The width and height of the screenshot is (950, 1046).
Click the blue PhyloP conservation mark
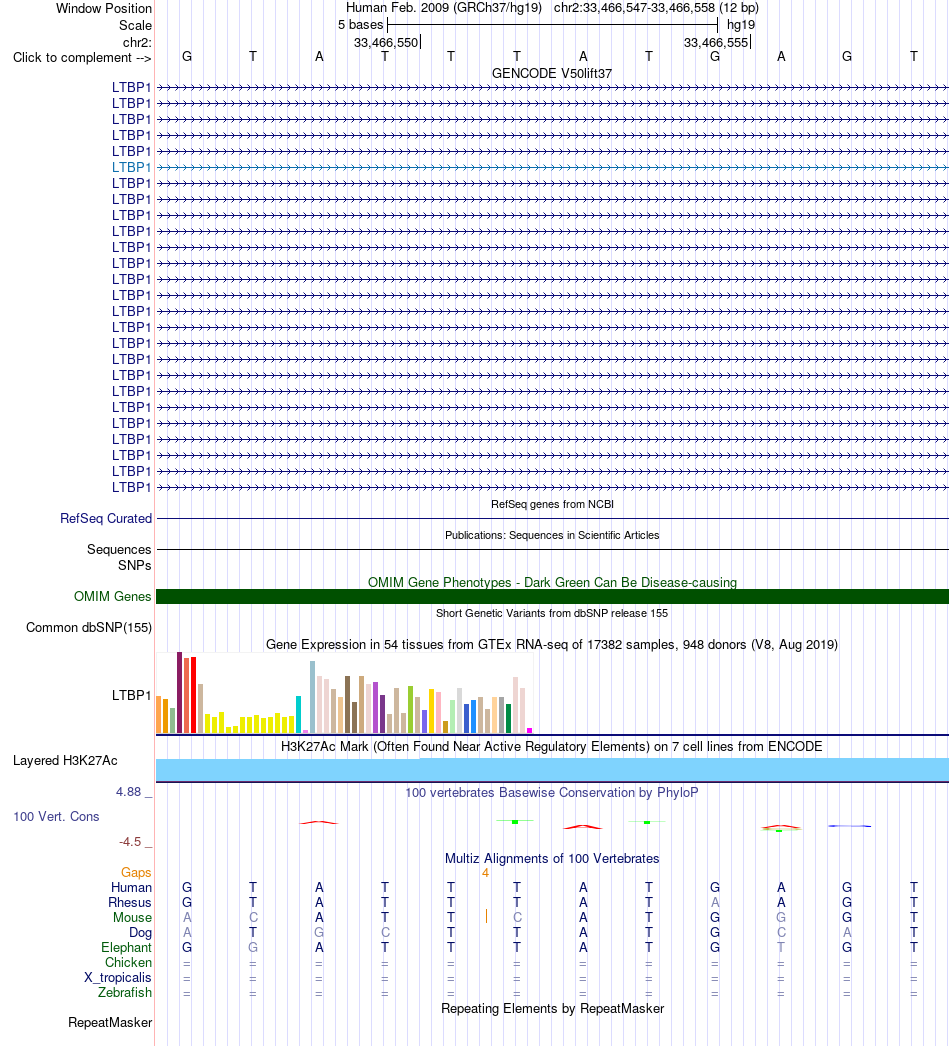point(849,826)
